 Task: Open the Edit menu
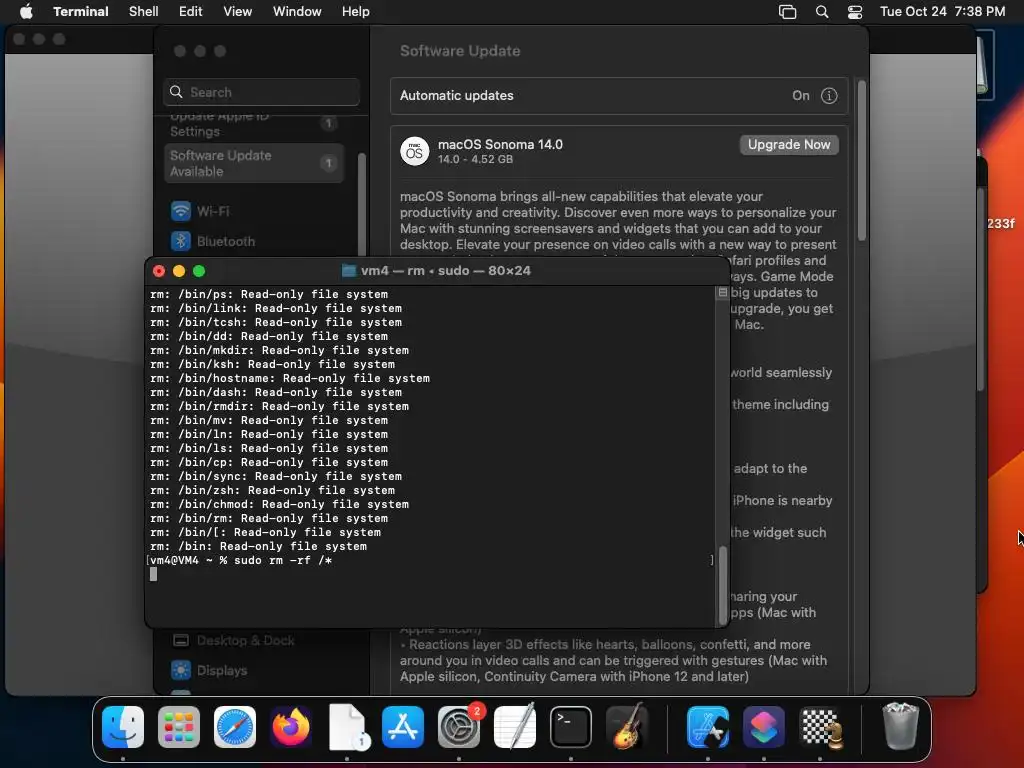(191, 11)
